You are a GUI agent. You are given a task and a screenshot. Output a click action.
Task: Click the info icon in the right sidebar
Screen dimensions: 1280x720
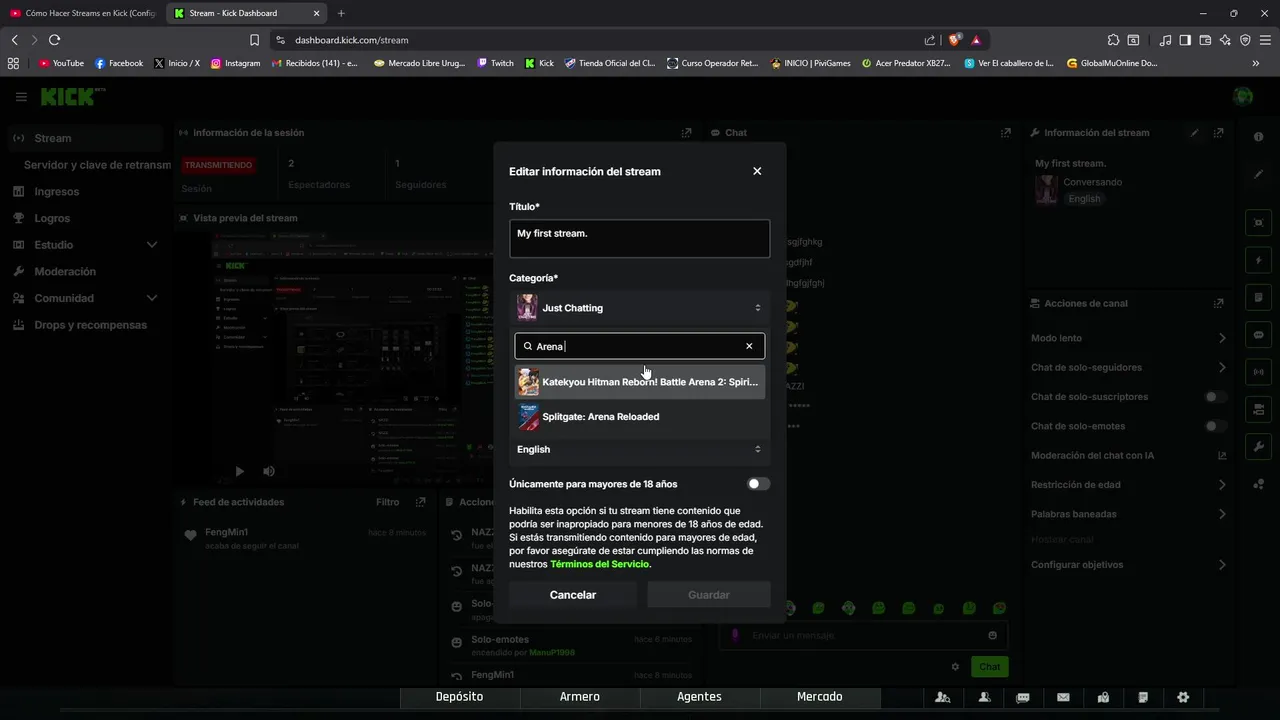(1259, 136)
